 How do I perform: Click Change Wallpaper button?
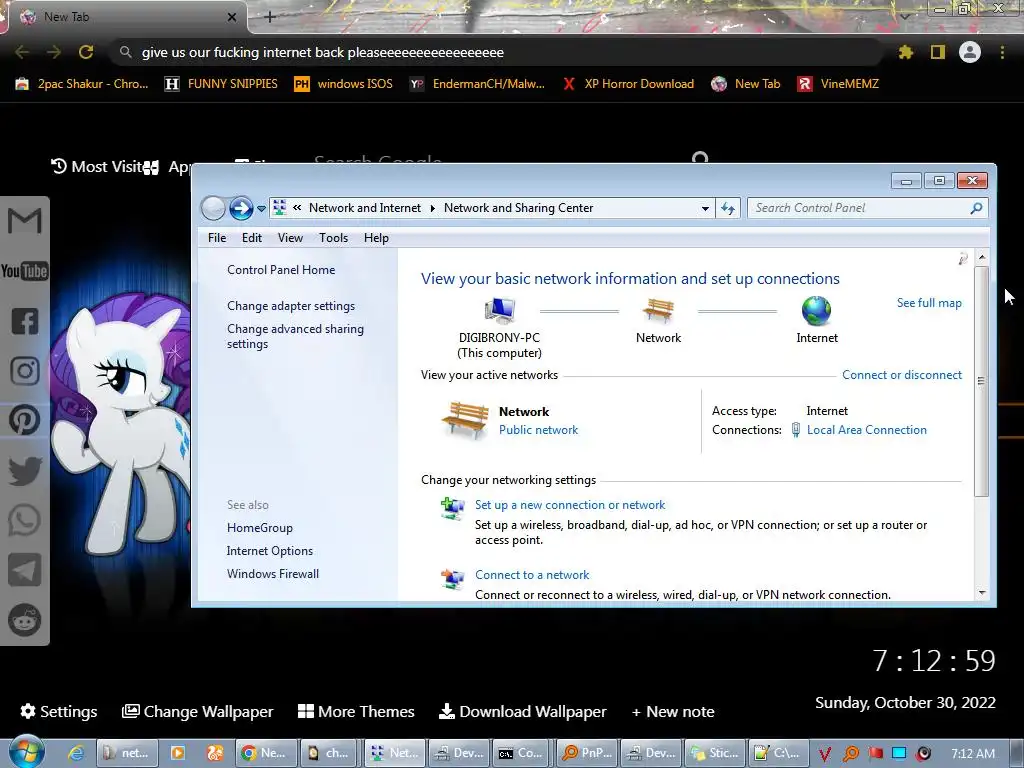tap(197, 711)
